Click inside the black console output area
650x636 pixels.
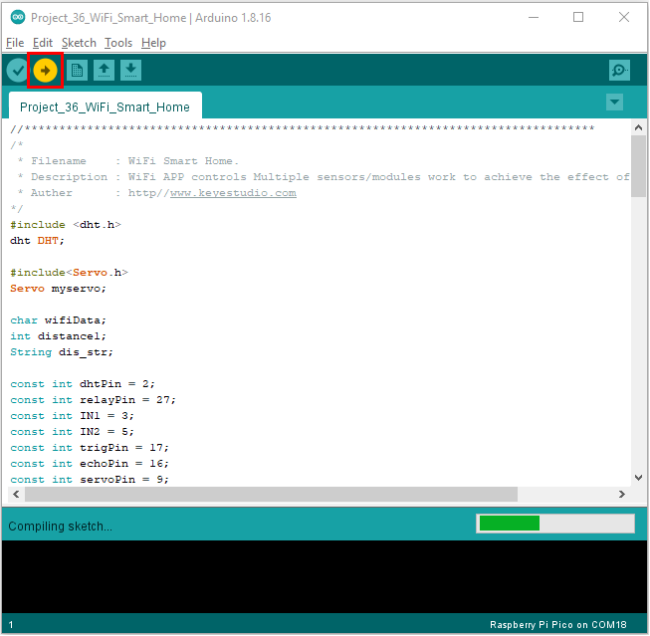click(325, 577)
